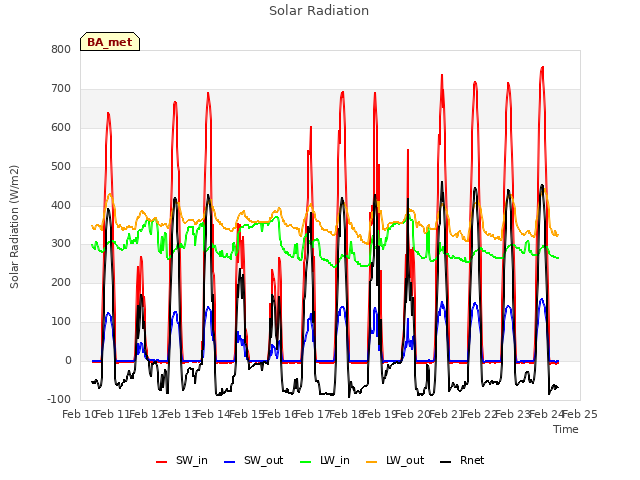This screenshot has height=480, width=640.
Task: Click the green LW_in legend swatch
Action: tap(306, 462)
